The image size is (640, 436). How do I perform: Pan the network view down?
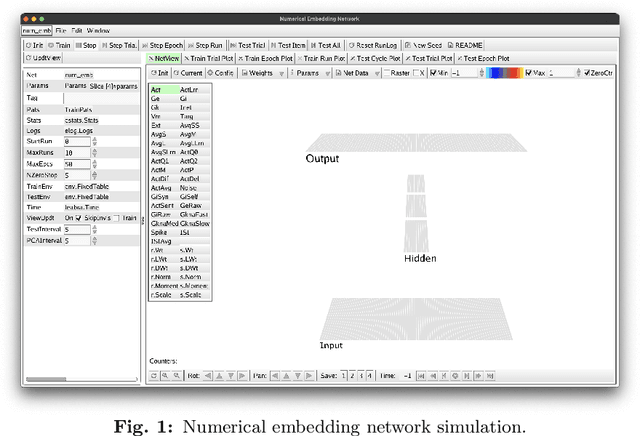coord(298,376)
